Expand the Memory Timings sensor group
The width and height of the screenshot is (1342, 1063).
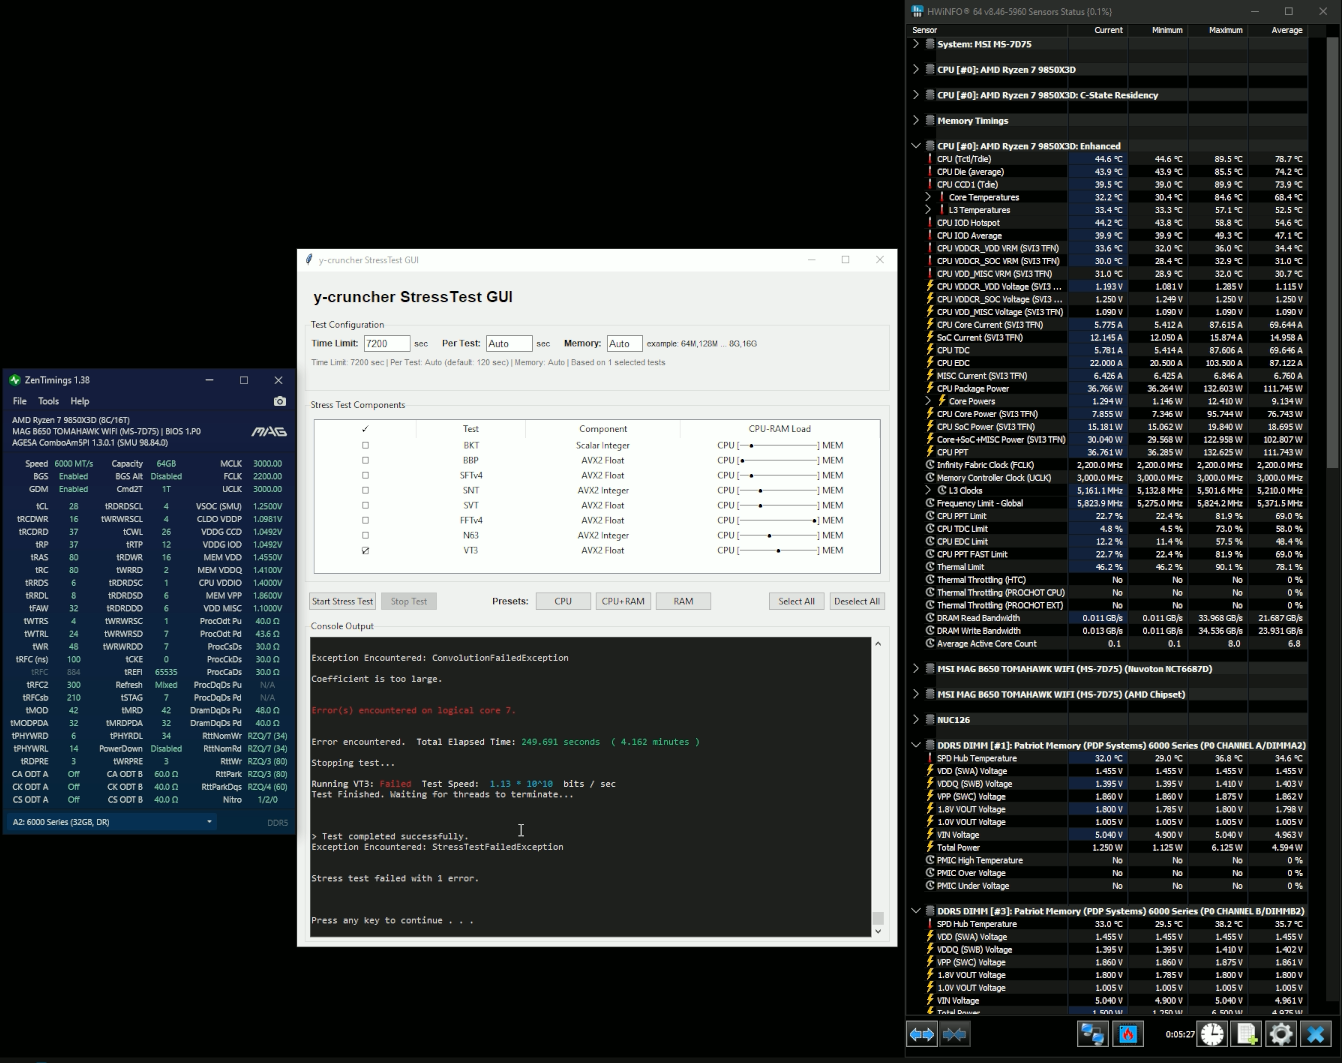916,120
